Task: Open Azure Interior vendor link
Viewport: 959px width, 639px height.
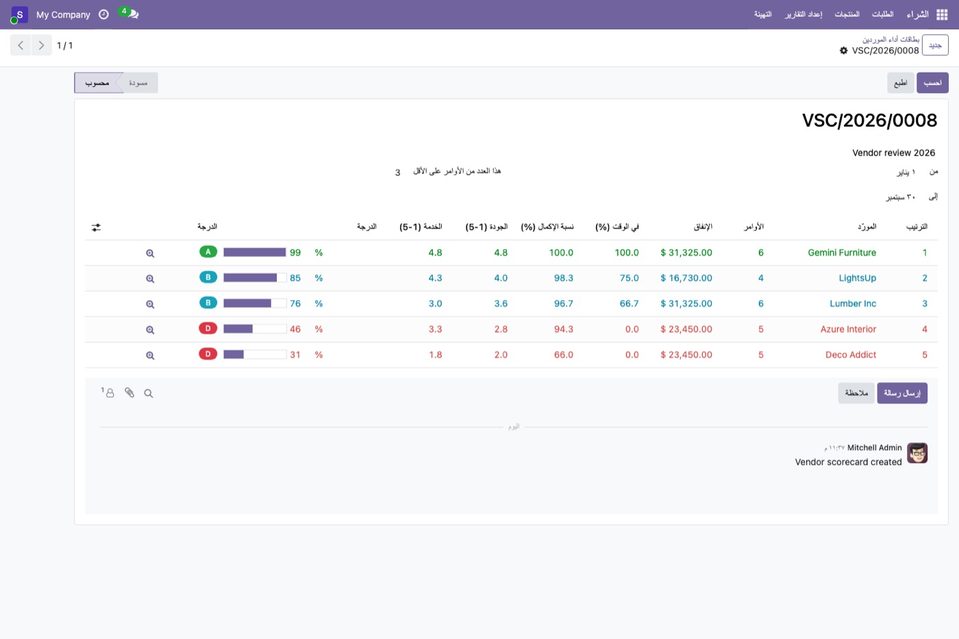Action: 848,329
